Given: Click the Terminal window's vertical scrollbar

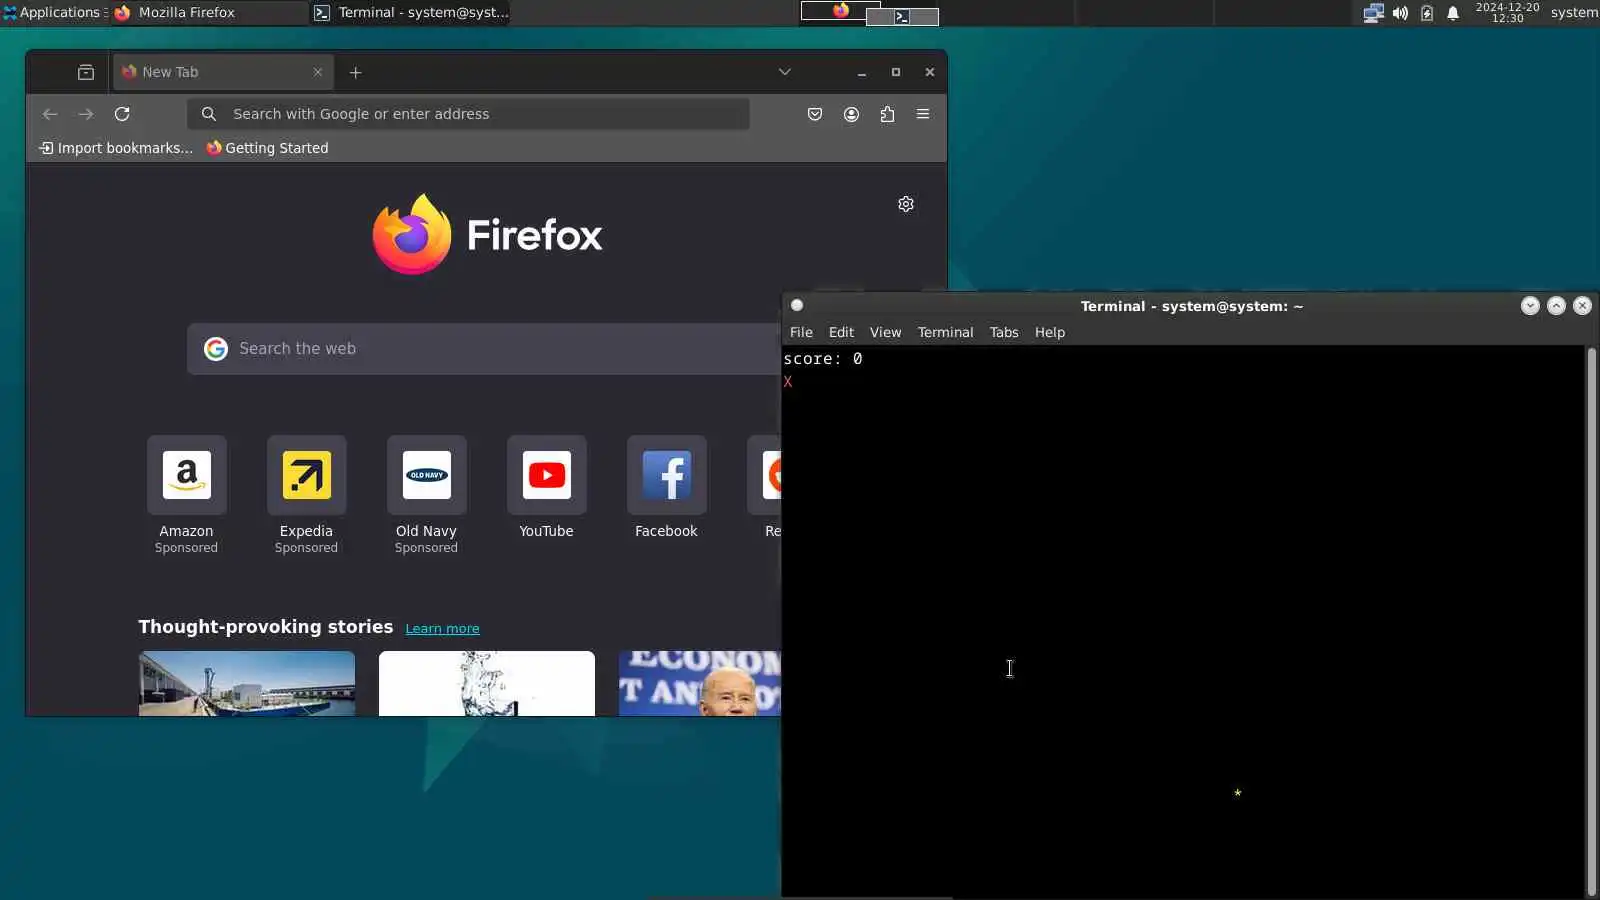Looking at the screenshot, I should 1592,621.
